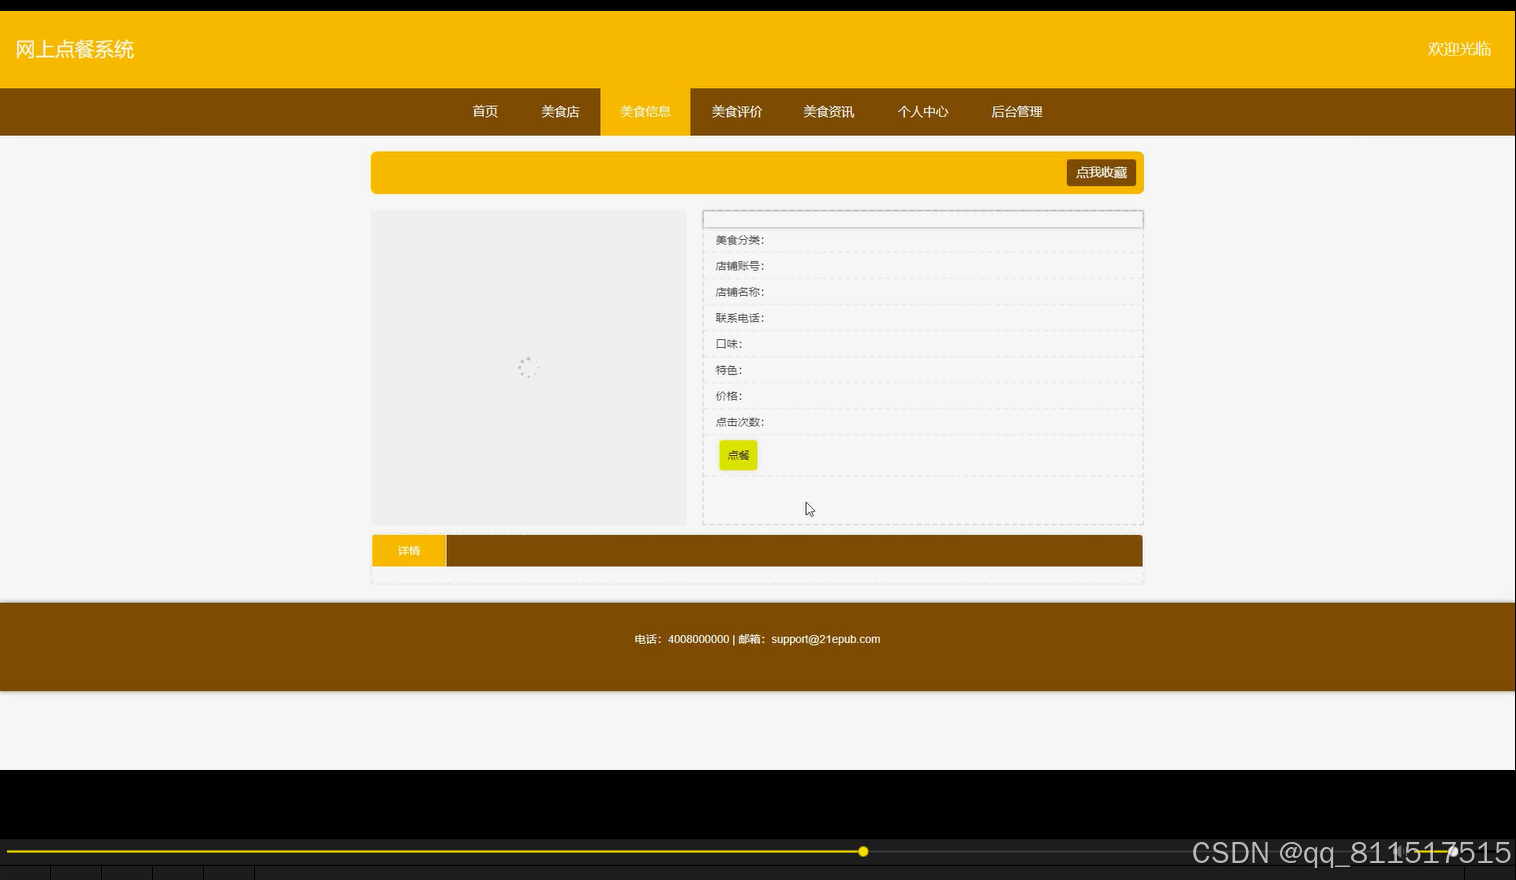Image resolution: width=1516 pixels, height=880 pixels.
Task: Enter the 后台管理 admin backend
Action: click(1016, 111)
